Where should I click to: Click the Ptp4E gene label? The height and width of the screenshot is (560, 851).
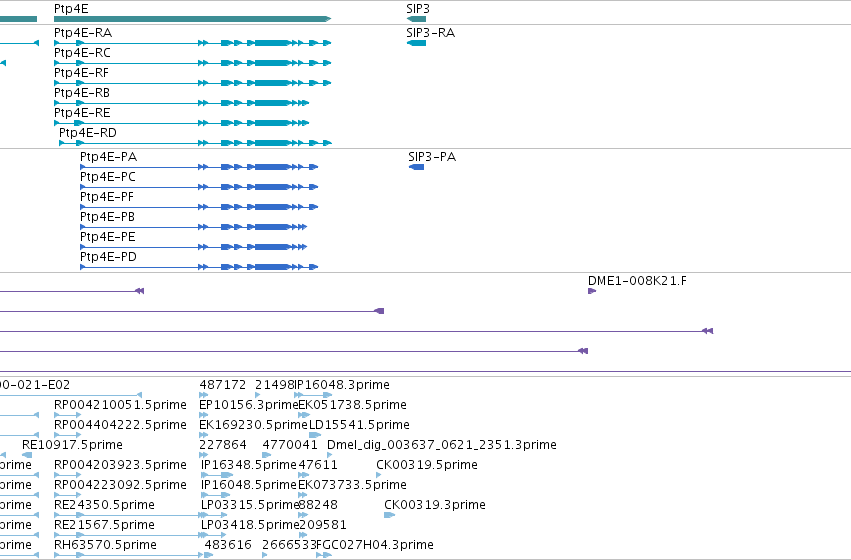[71, 9]
